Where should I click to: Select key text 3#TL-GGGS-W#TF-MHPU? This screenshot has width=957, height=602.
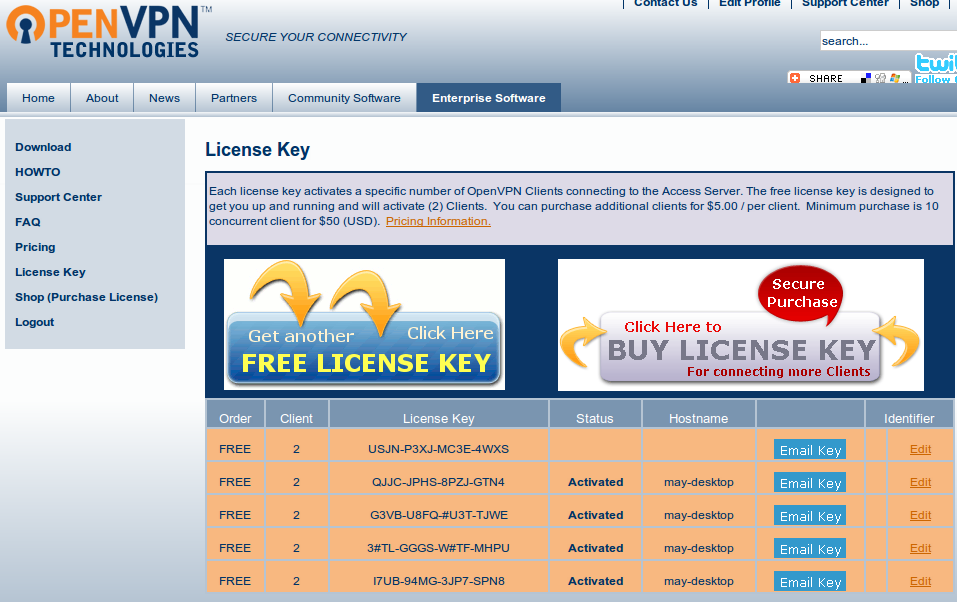438,548
